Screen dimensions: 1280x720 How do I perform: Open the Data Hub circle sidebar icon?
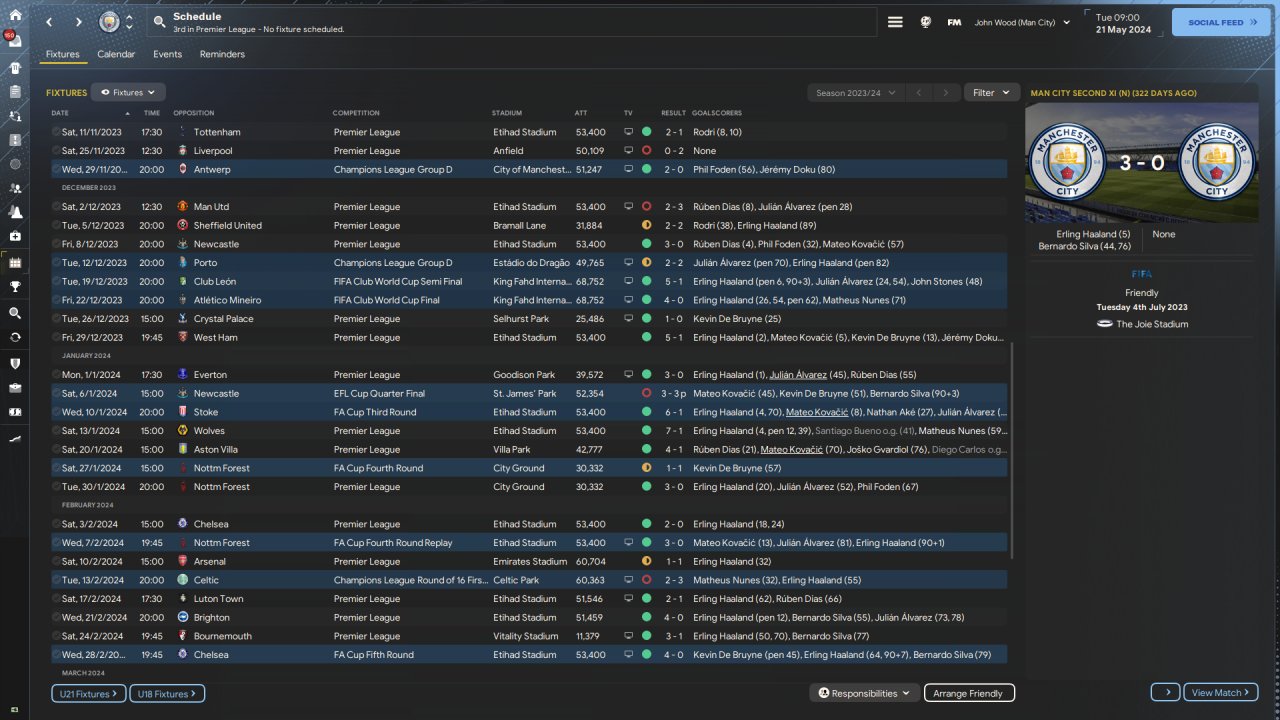pyautogui.click(x=15, y=164)
